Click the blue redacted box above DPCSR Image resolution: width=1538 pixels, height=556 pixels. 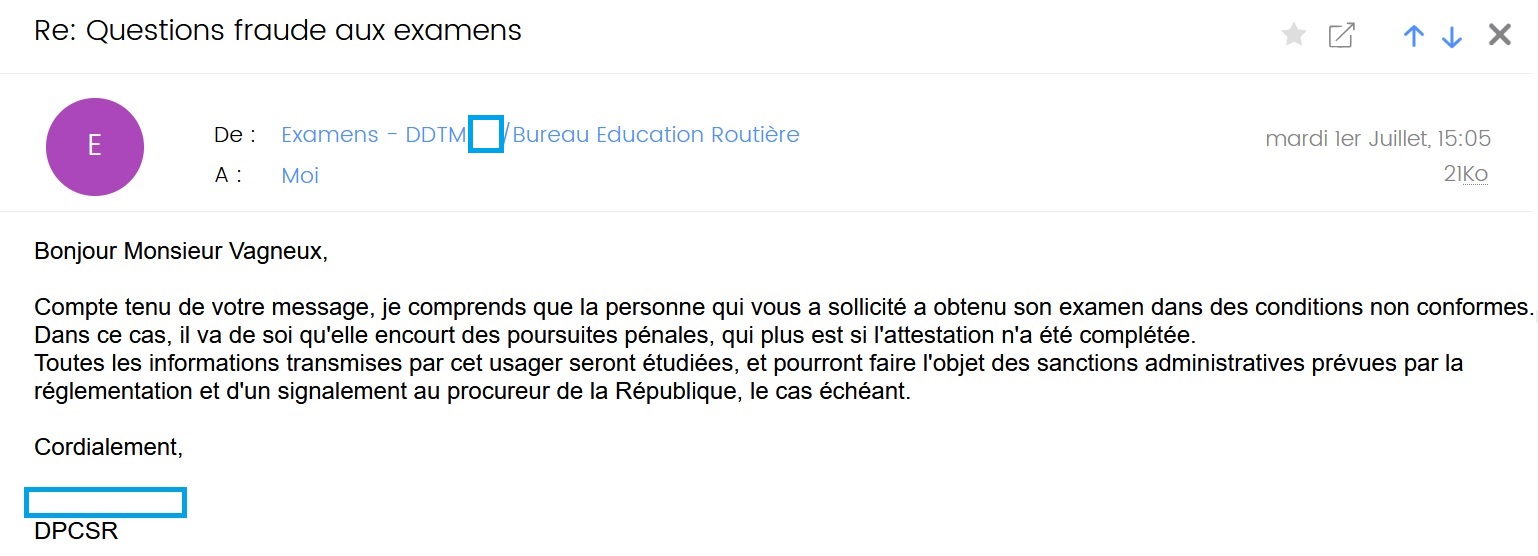pyautogui.click(x=105, y=502)
